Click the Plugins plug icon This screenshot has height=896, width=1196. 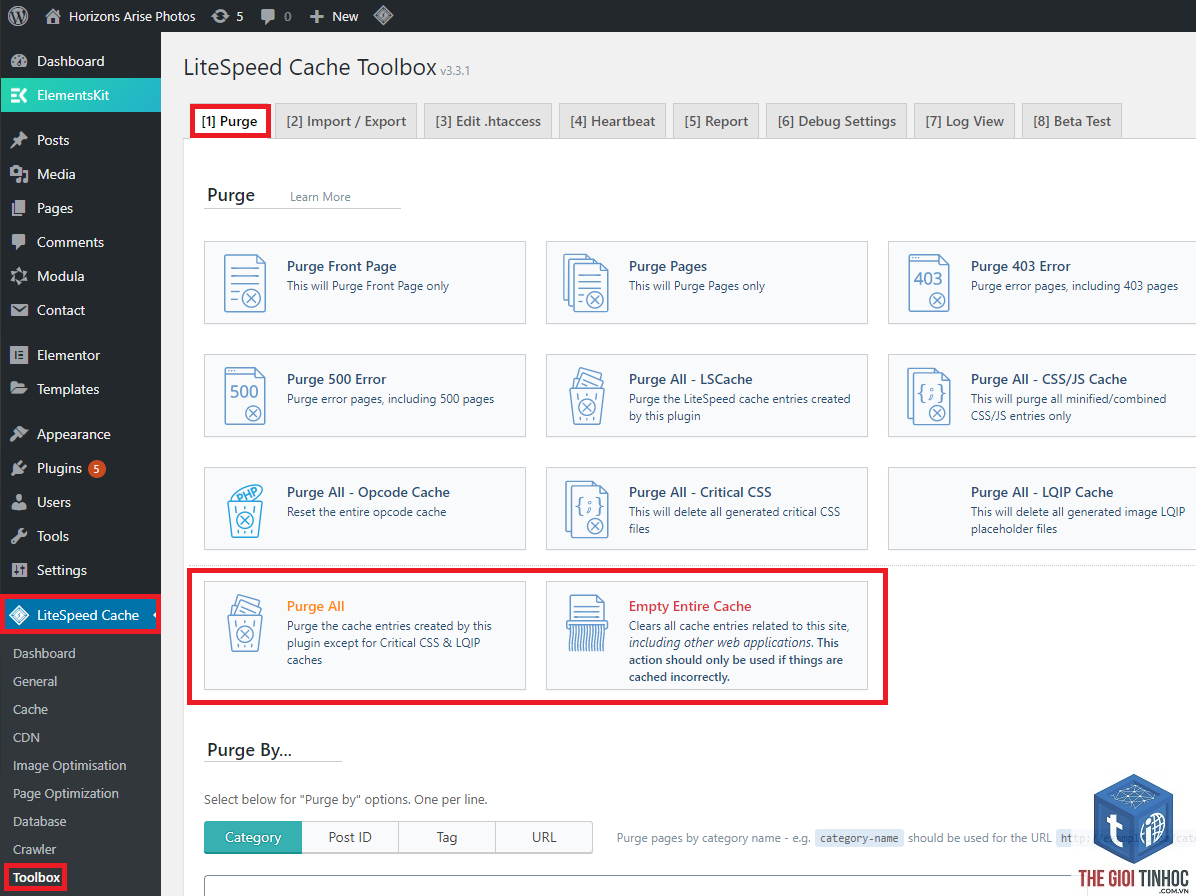tap(19, 468)
